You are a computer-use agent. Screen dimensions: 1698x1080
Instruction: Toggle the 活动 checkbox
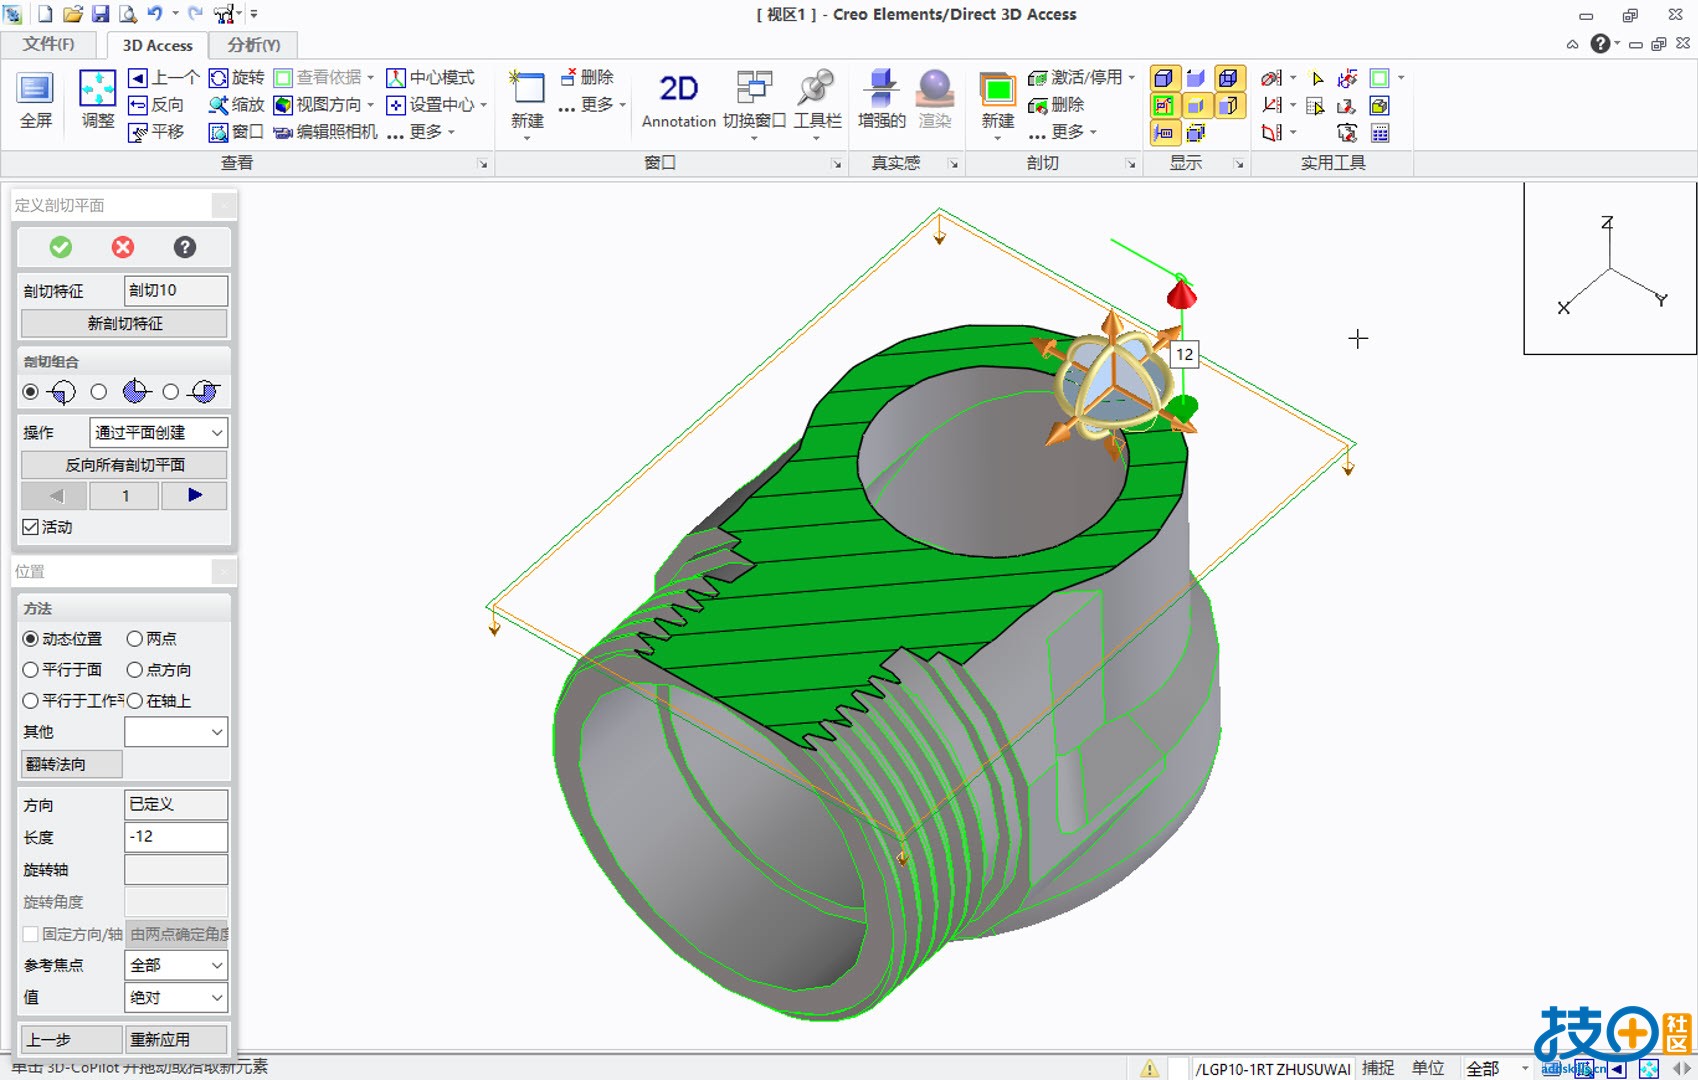(31, 527)
